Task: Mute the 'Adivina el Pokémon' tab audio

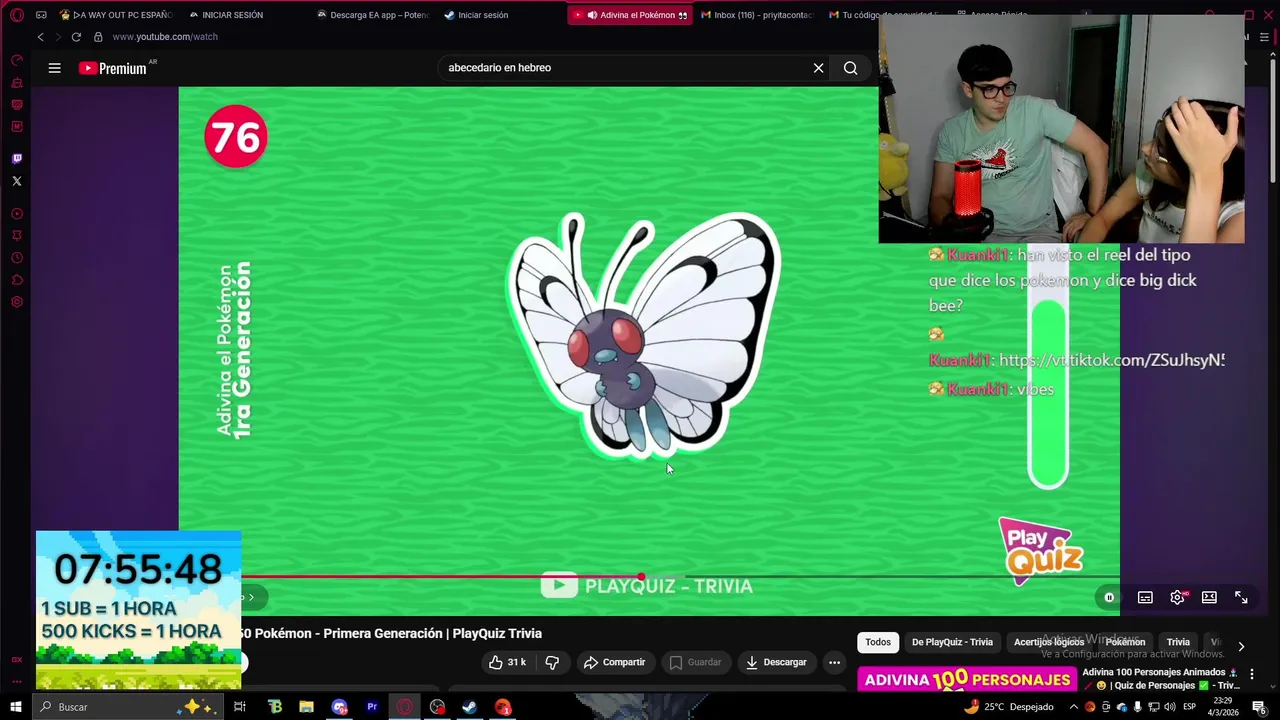Action: click(592, 15)
